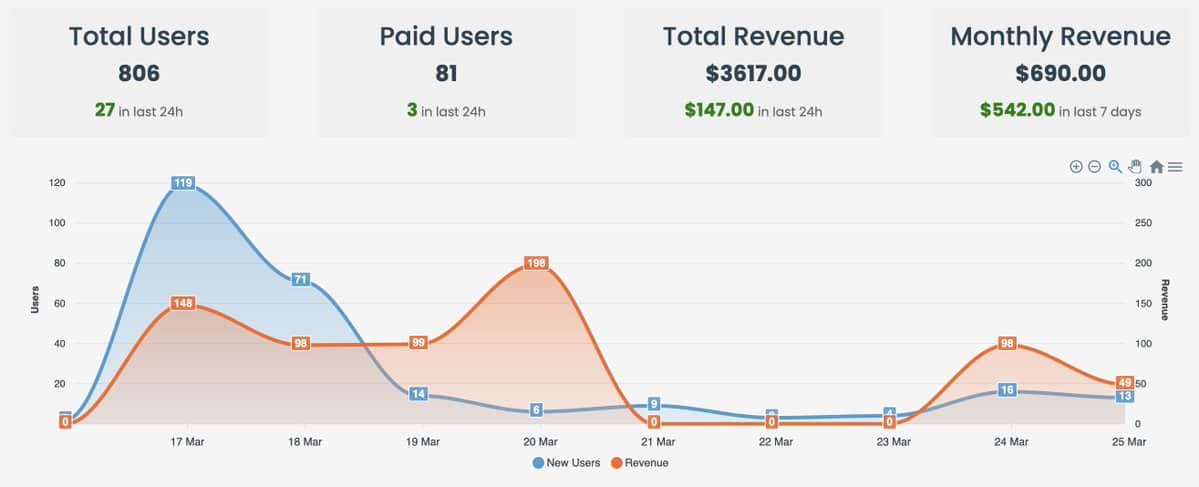Image resolution: width=1199 pixels, height=487 pixels.
Task: Click the chart zoom in plus icon
Action: pyautogui.click(x=1075, y=167)
